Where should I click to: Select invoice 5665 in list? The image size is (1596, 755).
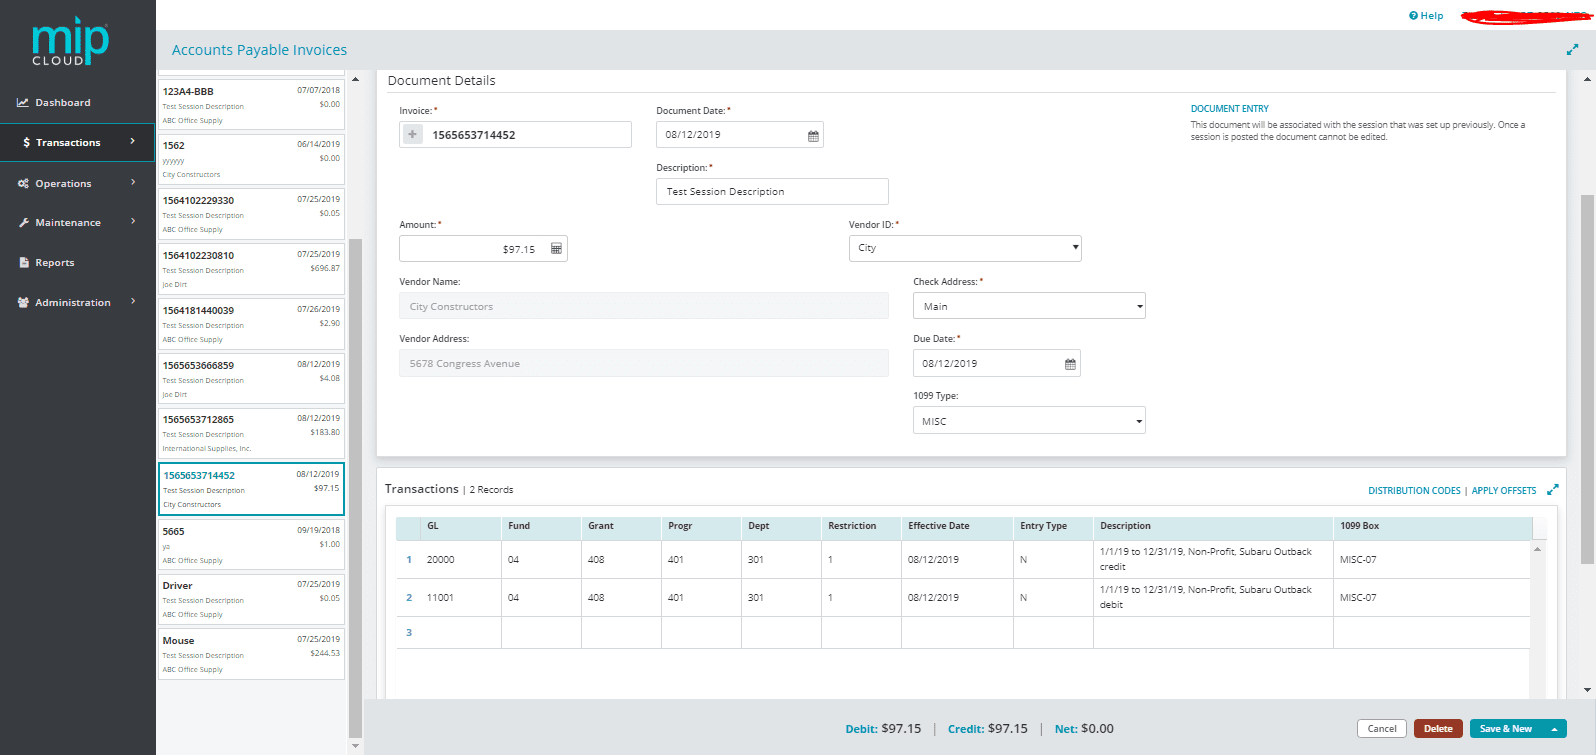[x=251, y=545]
